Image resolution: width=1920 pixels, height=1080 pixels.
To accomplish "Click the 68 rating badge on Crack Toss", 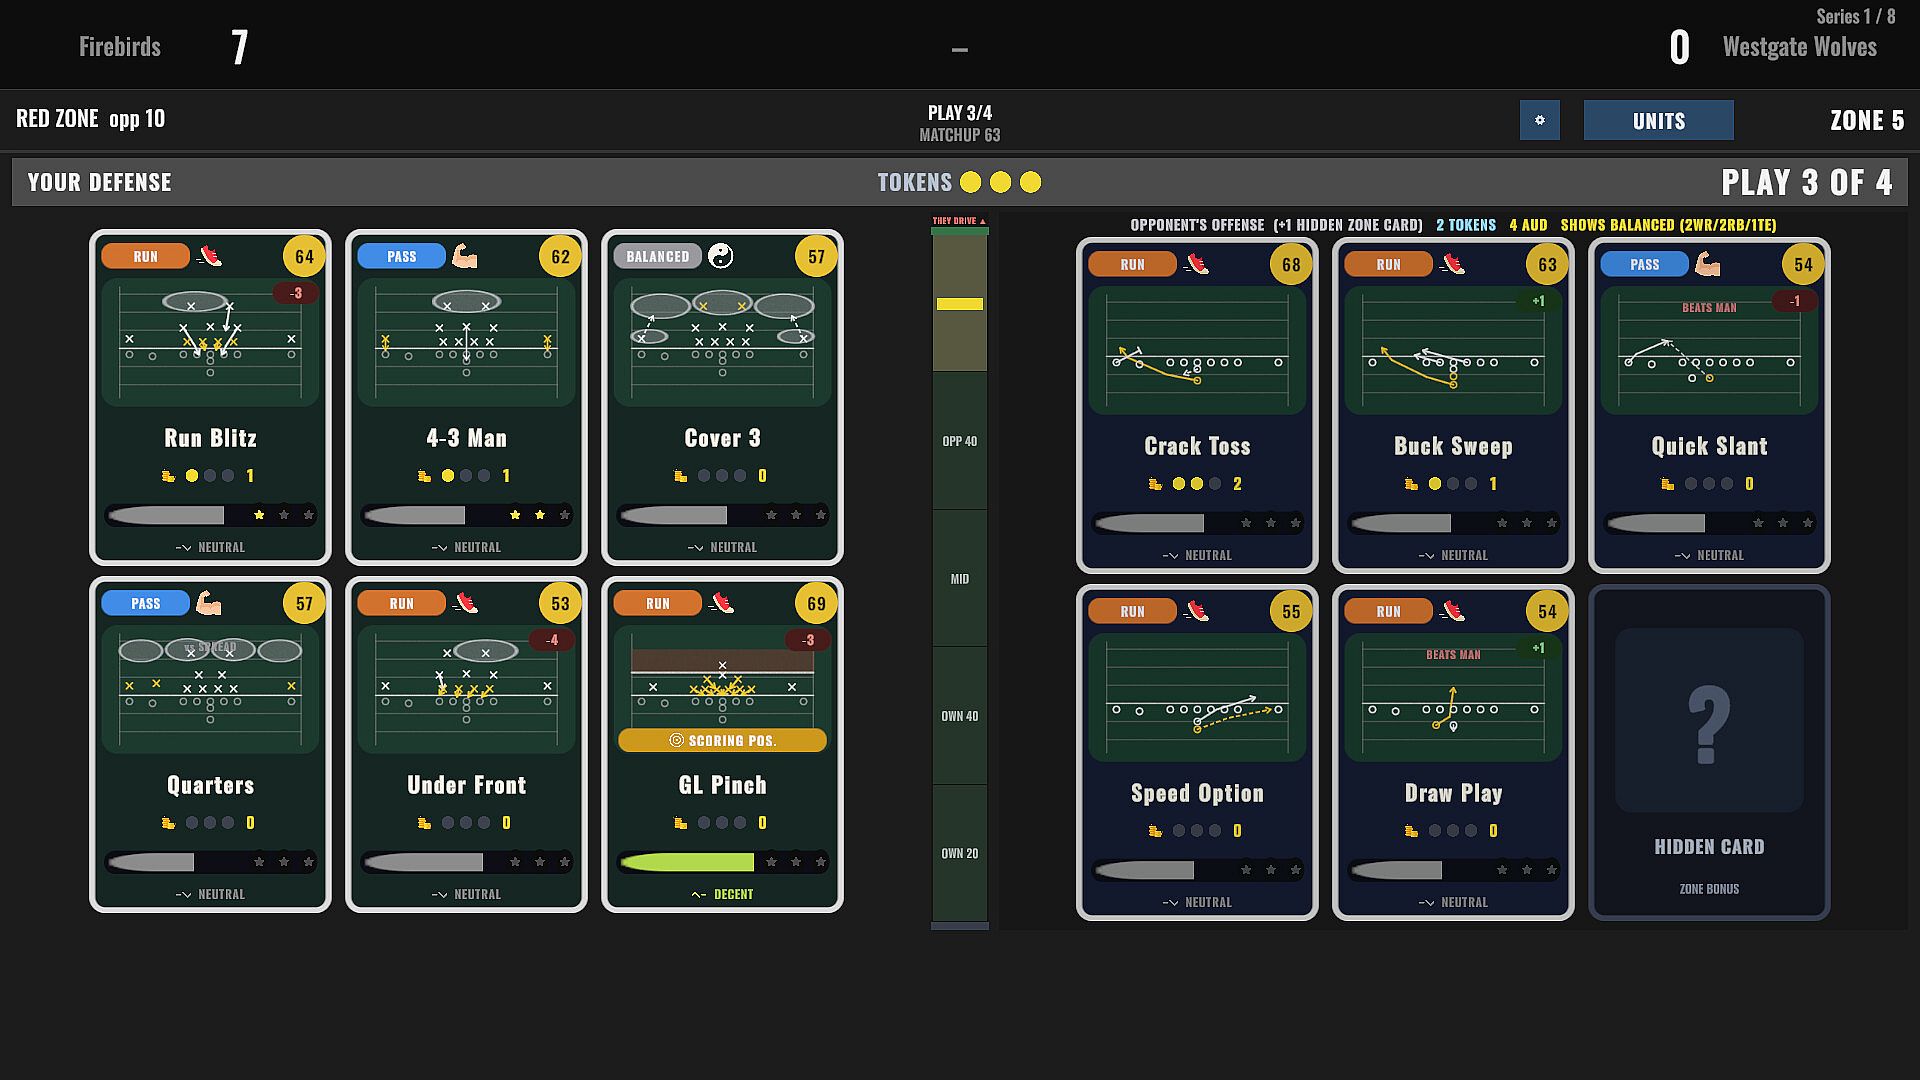I will coord(1291,265).
